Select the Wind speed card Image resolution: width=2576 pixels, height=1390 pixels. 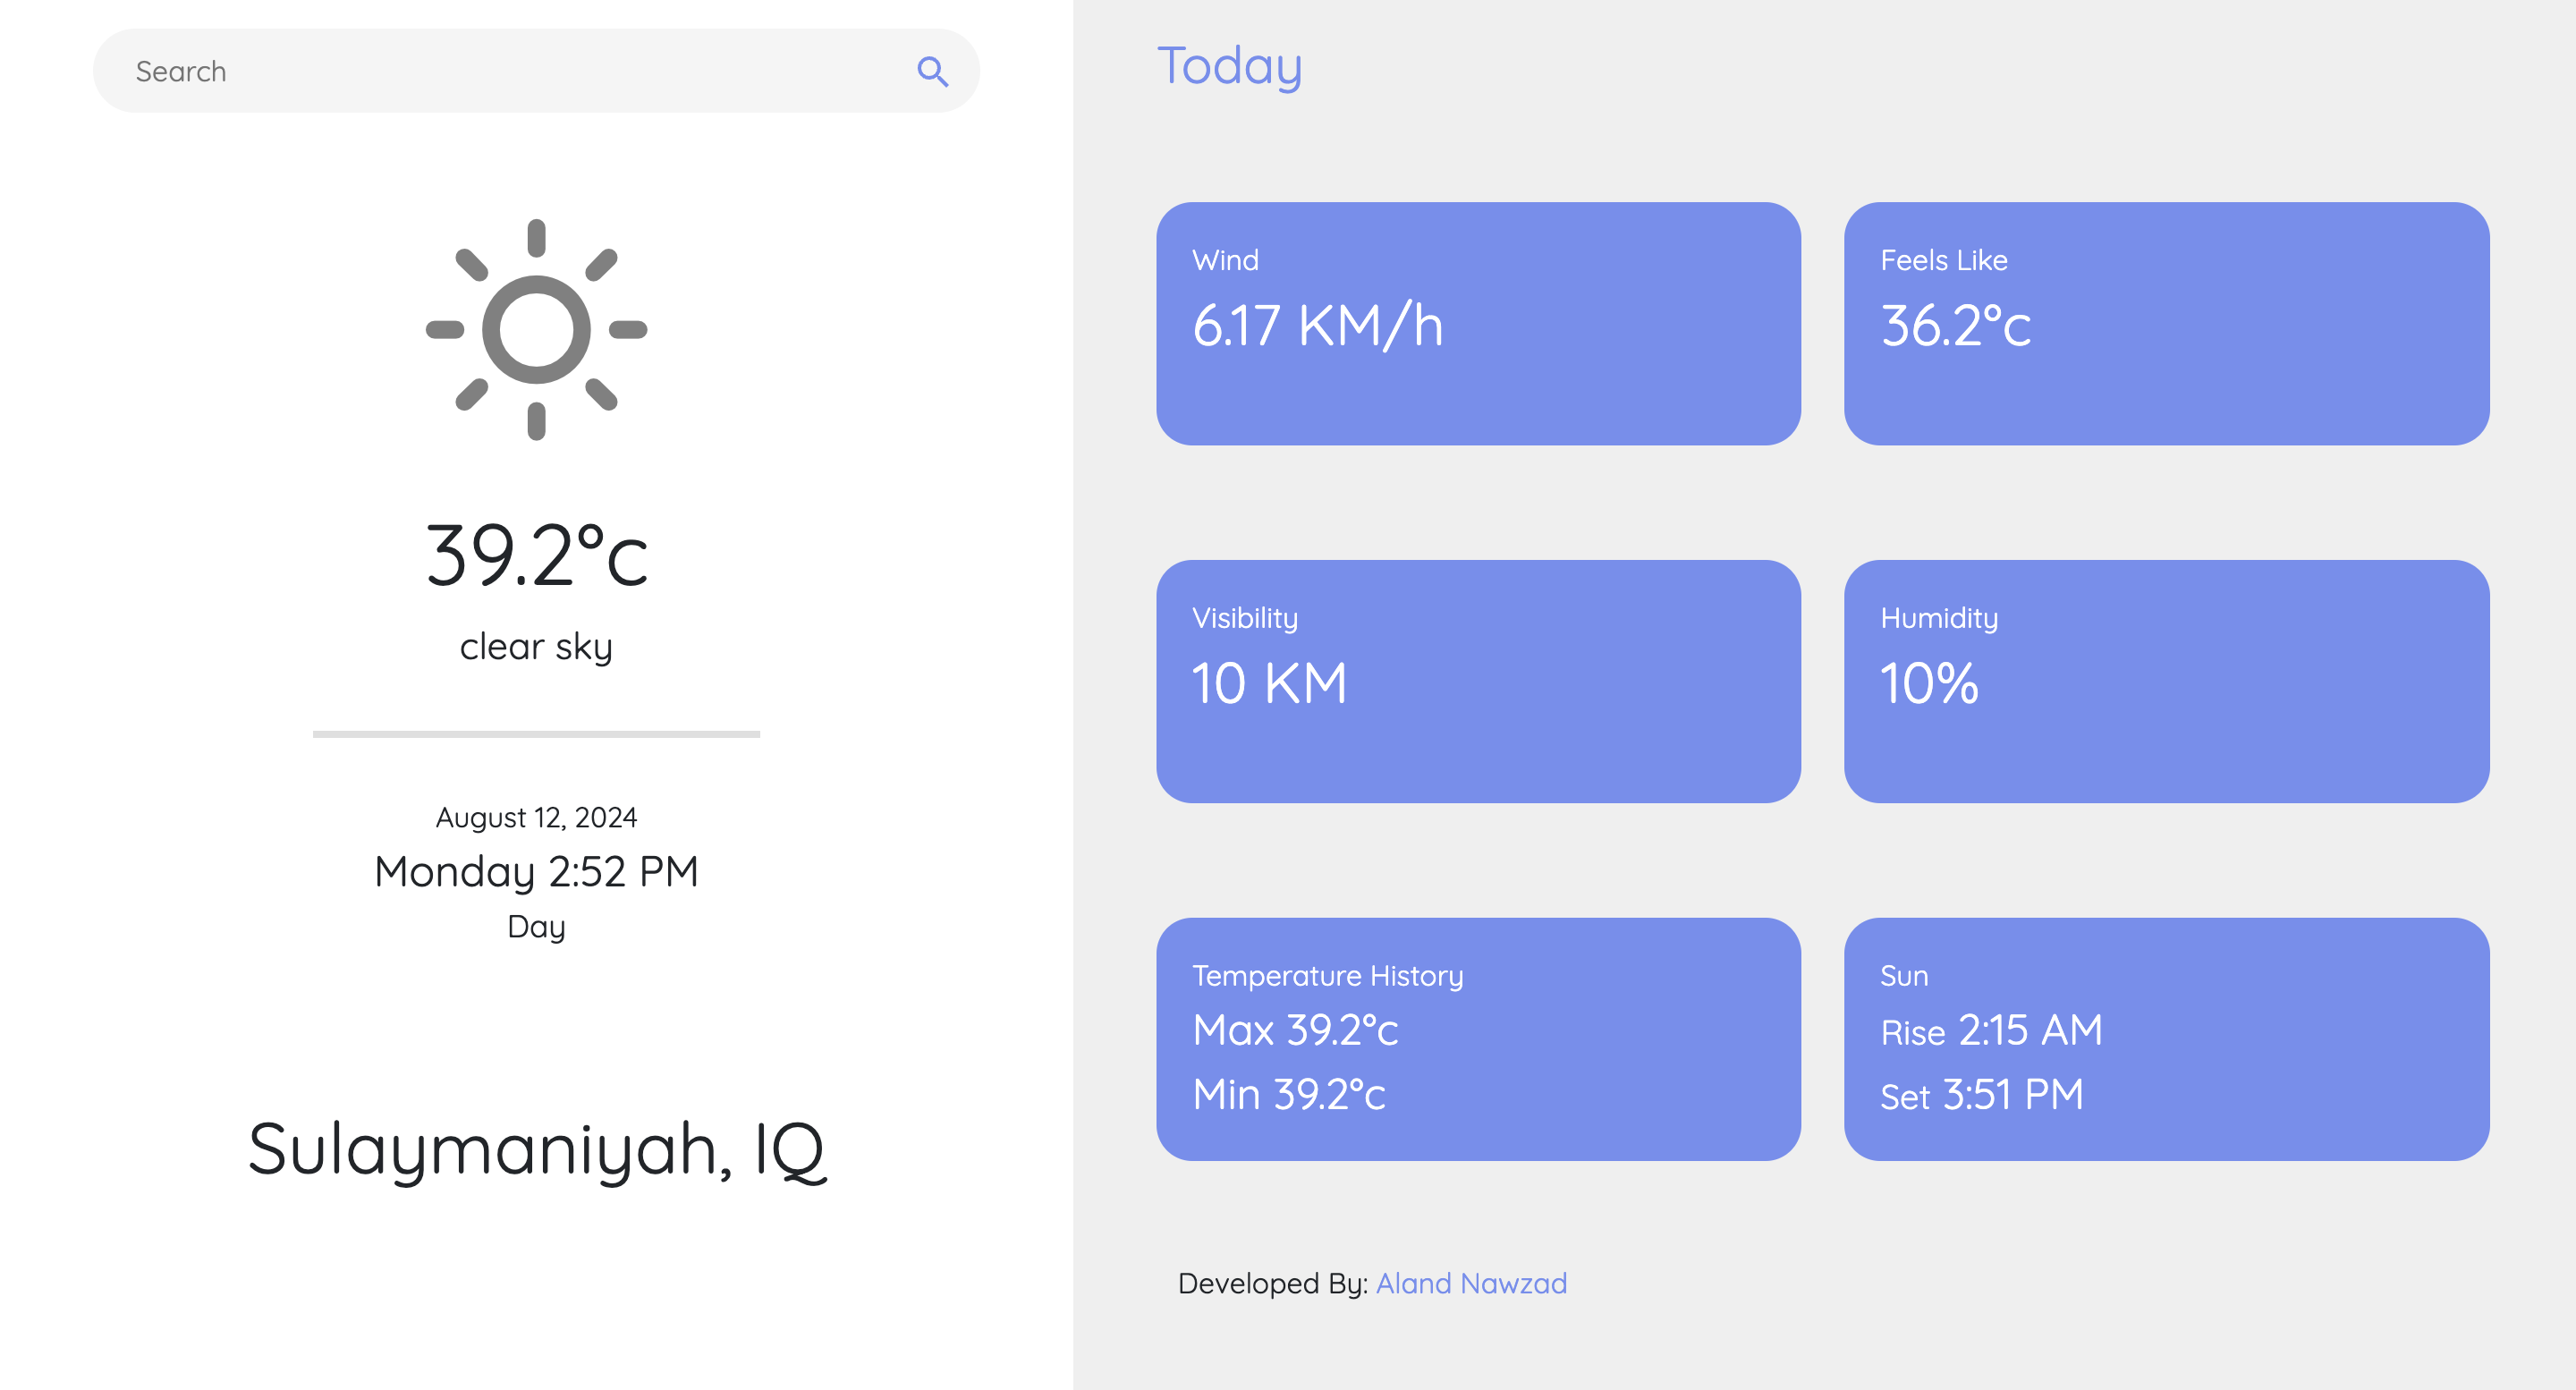(1478, 324)
